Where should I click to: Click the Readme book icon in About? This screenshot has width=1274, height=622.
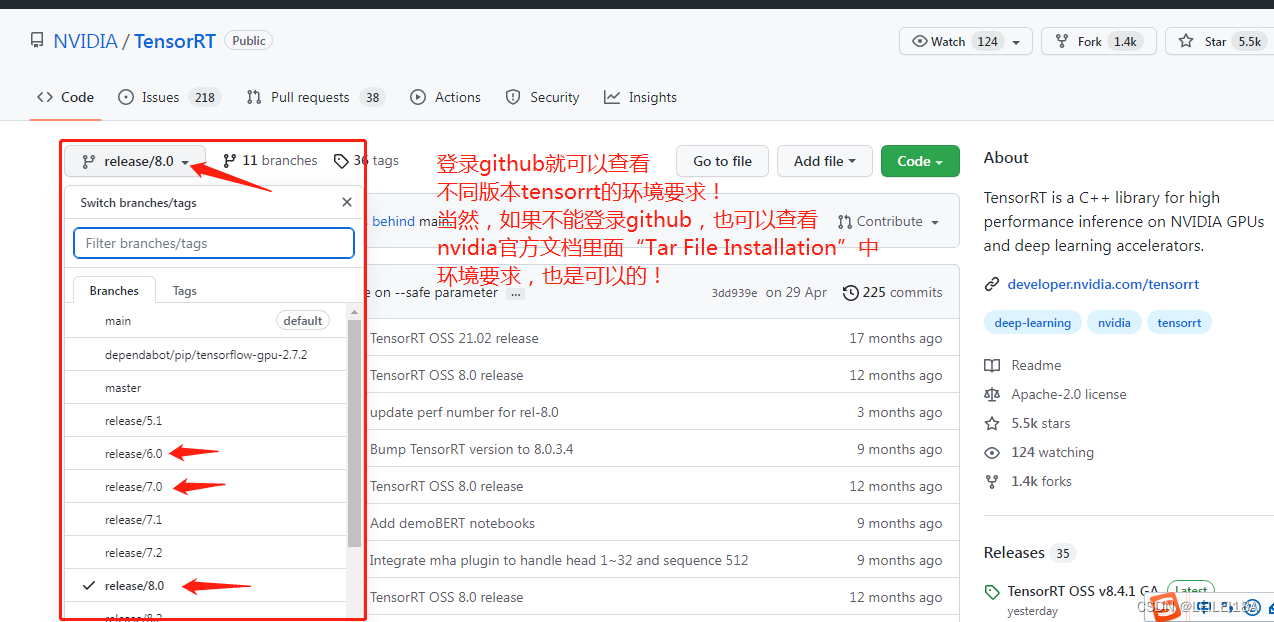991,365
